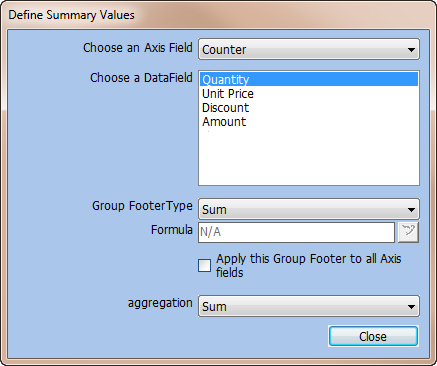Click the Choose an Axis Field label

(138, 48)
